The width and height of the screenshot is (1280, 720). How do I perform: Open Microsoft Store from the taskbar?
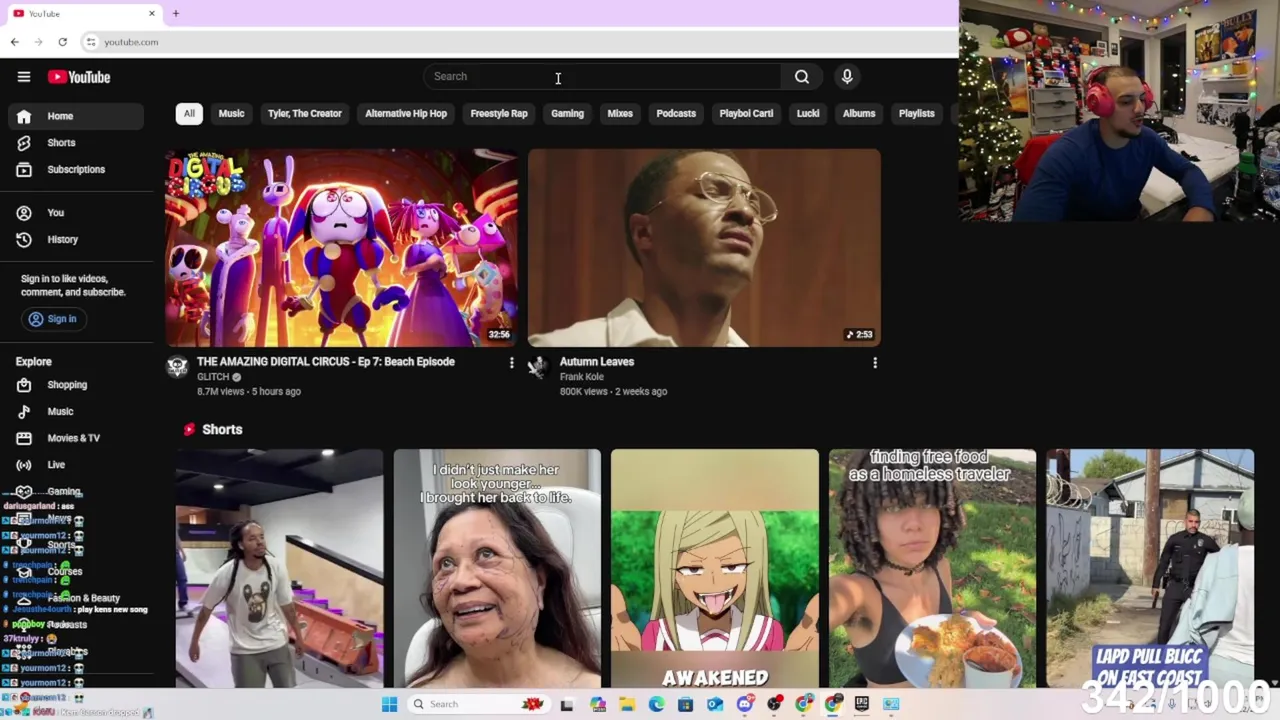[685, 704]
